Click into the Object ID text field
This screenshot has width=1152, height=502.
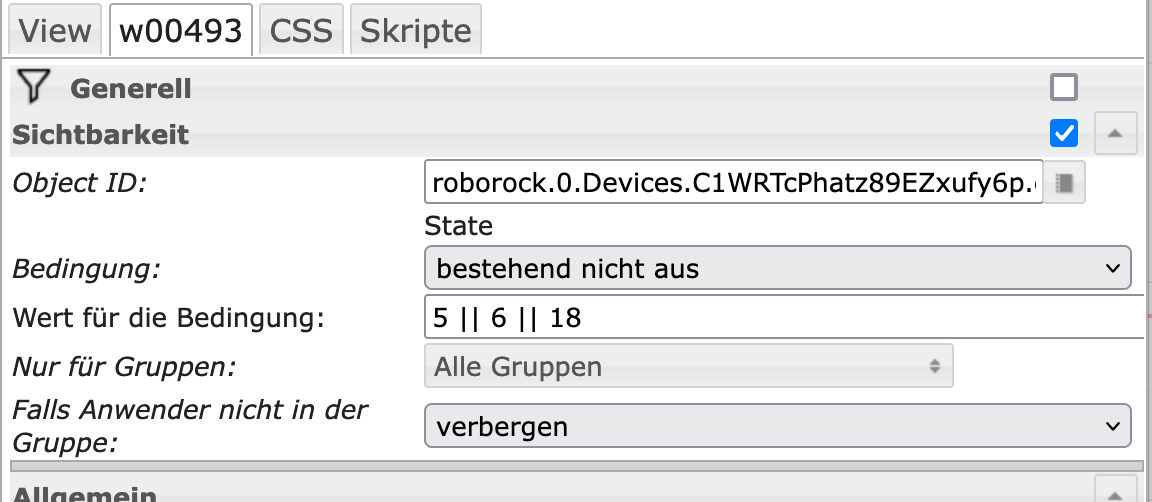(x=733, y=183)
